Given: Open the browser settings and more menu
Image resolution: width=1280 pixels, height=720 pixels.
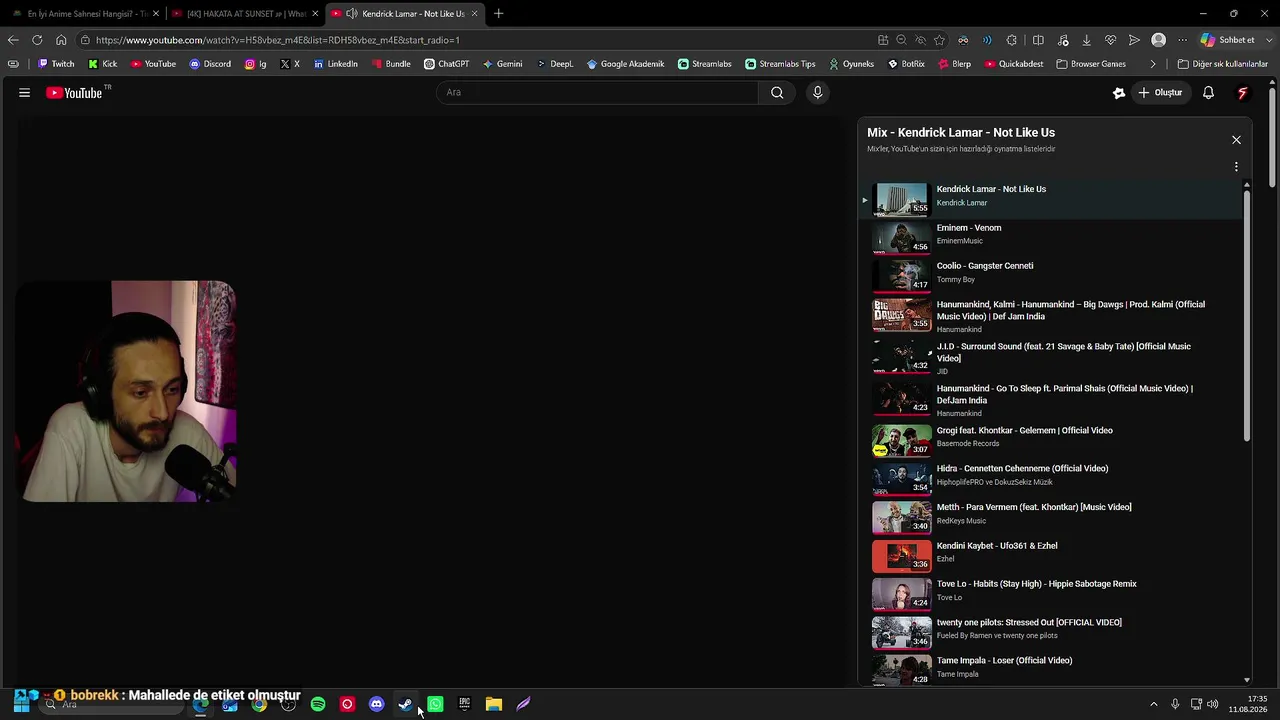Looking at the screenshot, I should pyautogui.click(x=1182, y=40).
